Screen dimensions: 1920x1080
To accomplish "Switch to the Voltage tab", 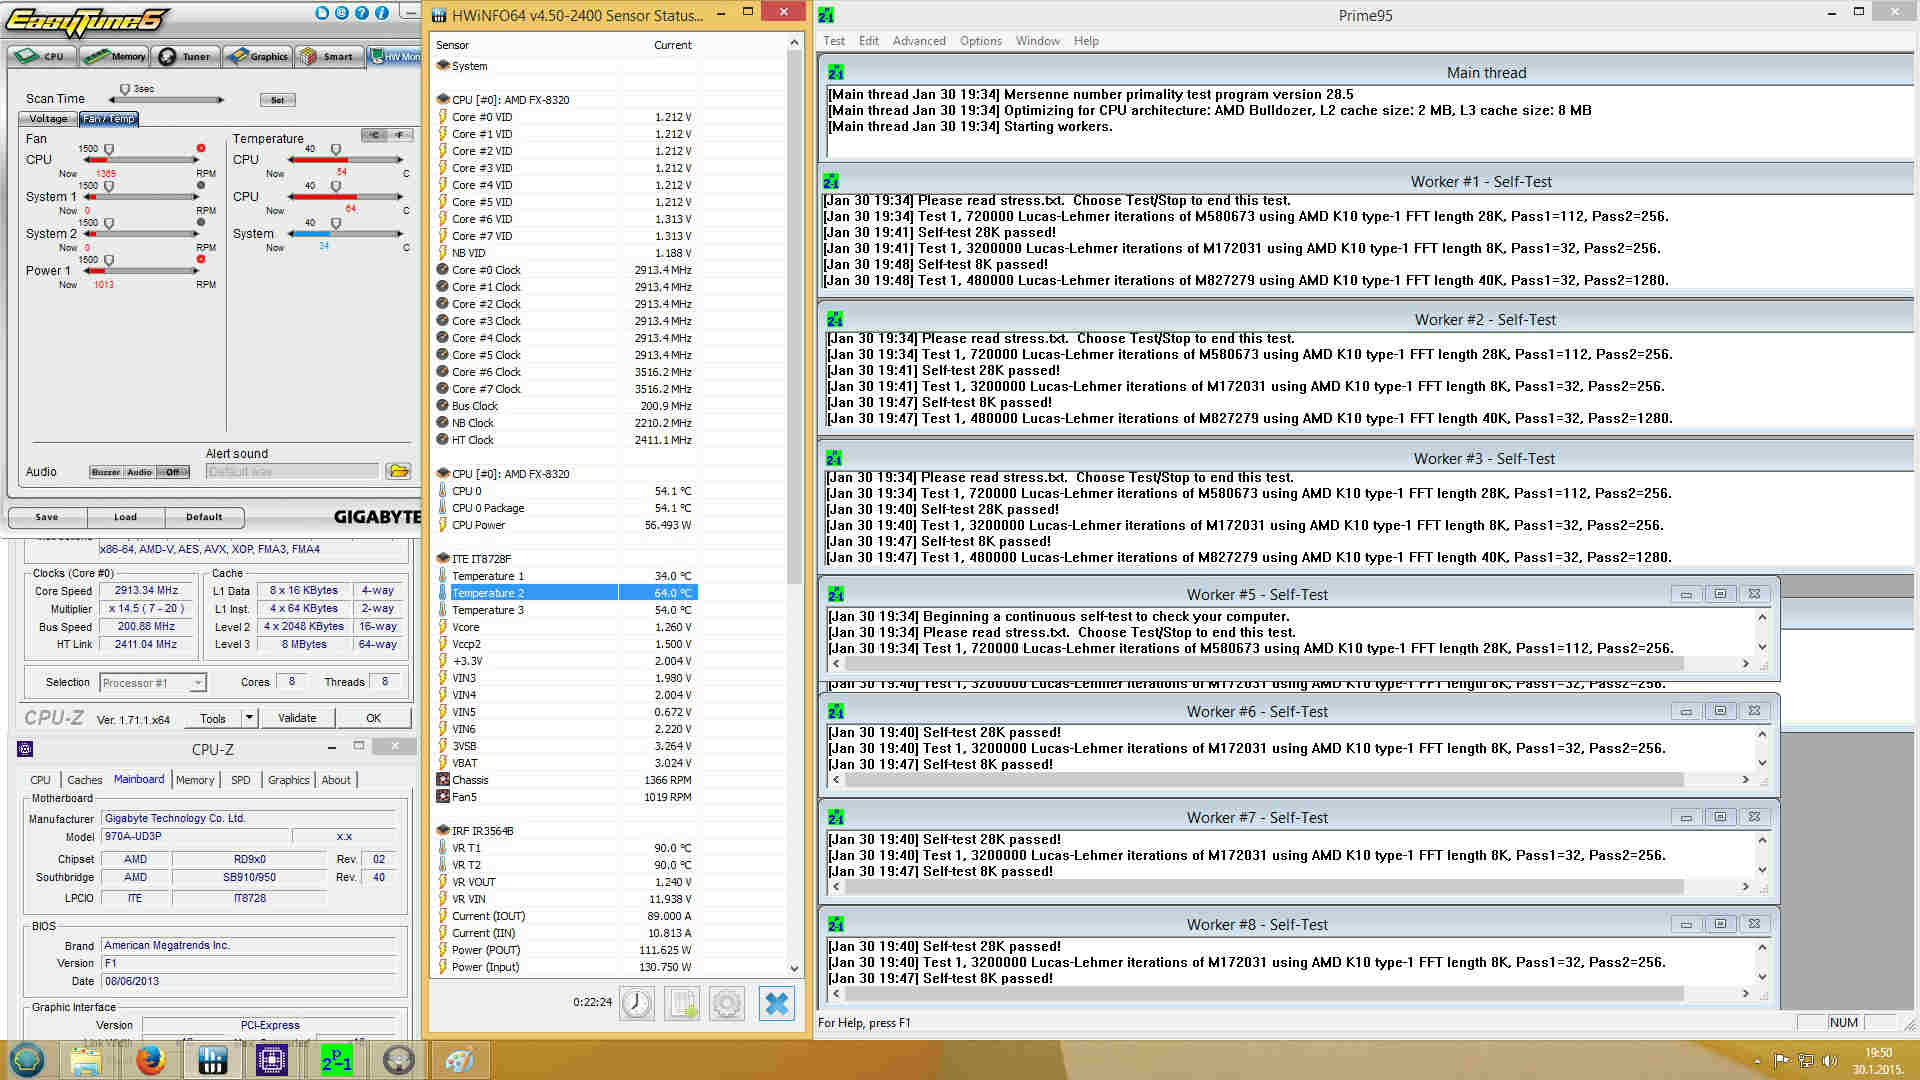I will pyautogui.click(x=48, y=119).
